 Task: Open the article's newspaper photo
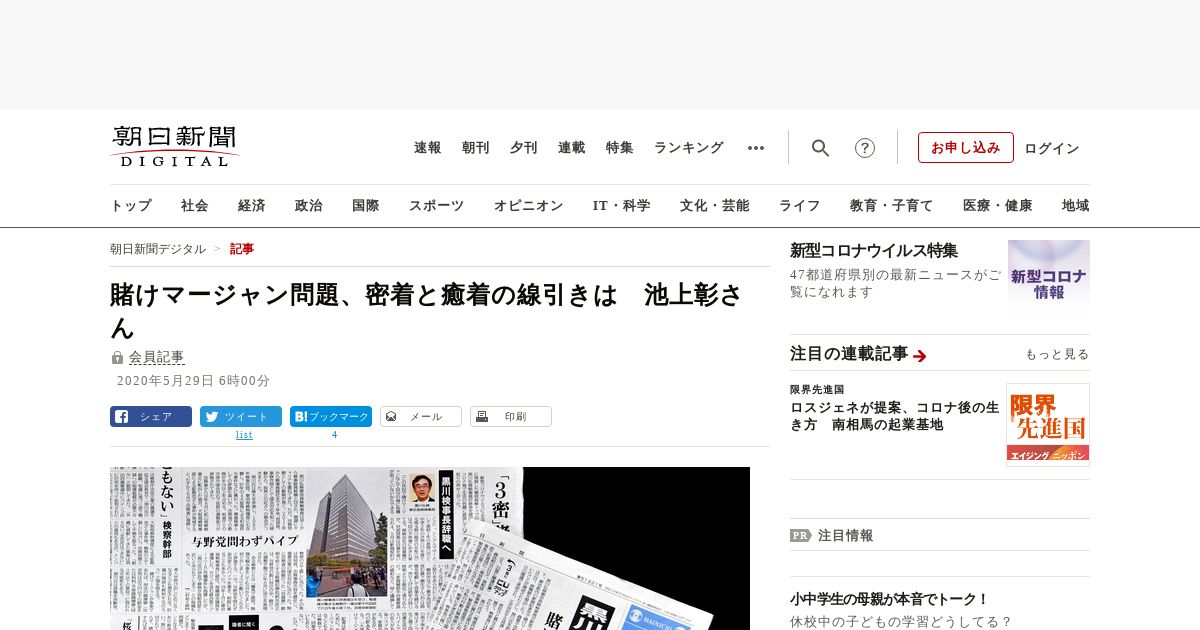coord(430,548)
